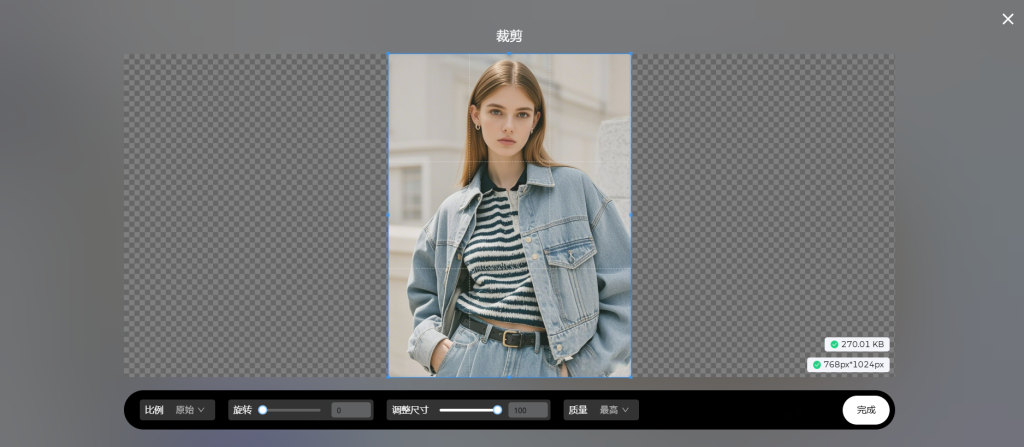Click the chevron arrow next to 原始
1024x447 pixels.
coord(201,410)
